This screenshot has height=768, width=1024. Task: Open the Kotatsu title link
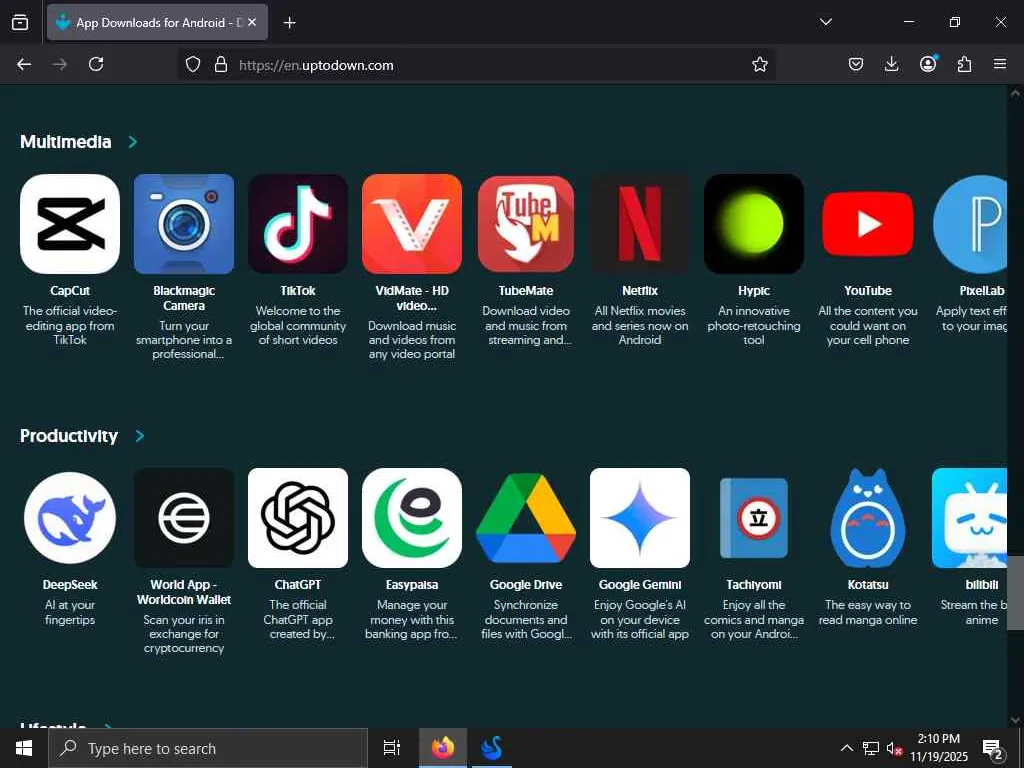868,584
